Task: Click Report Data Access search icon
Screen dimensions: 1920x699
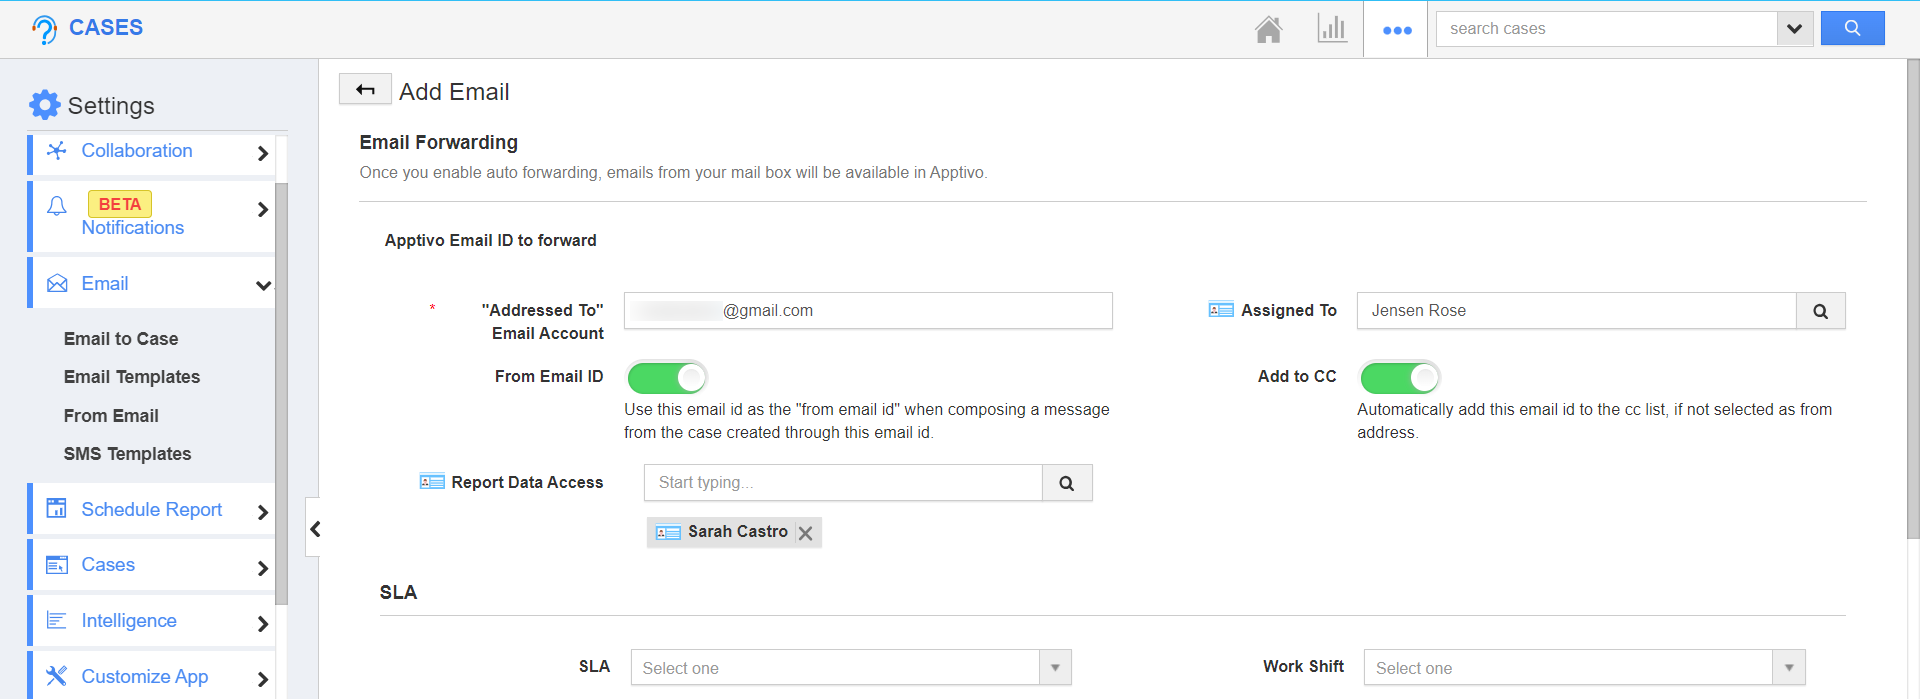Action: 1067,483
